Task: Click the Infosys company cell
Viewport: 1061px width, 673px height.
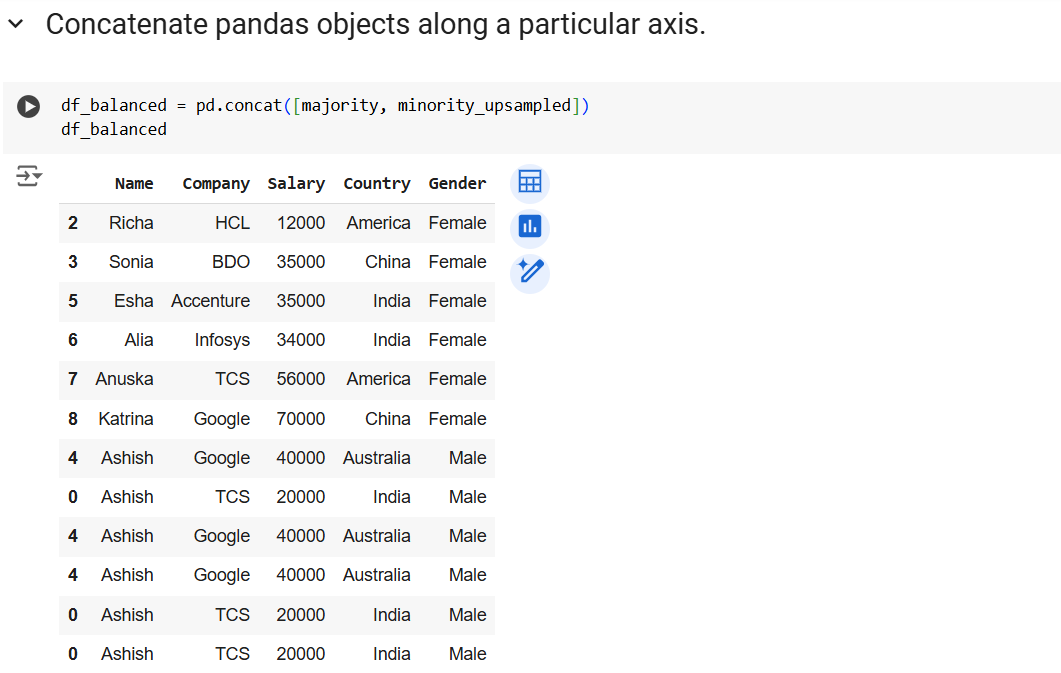Action: 222,340
